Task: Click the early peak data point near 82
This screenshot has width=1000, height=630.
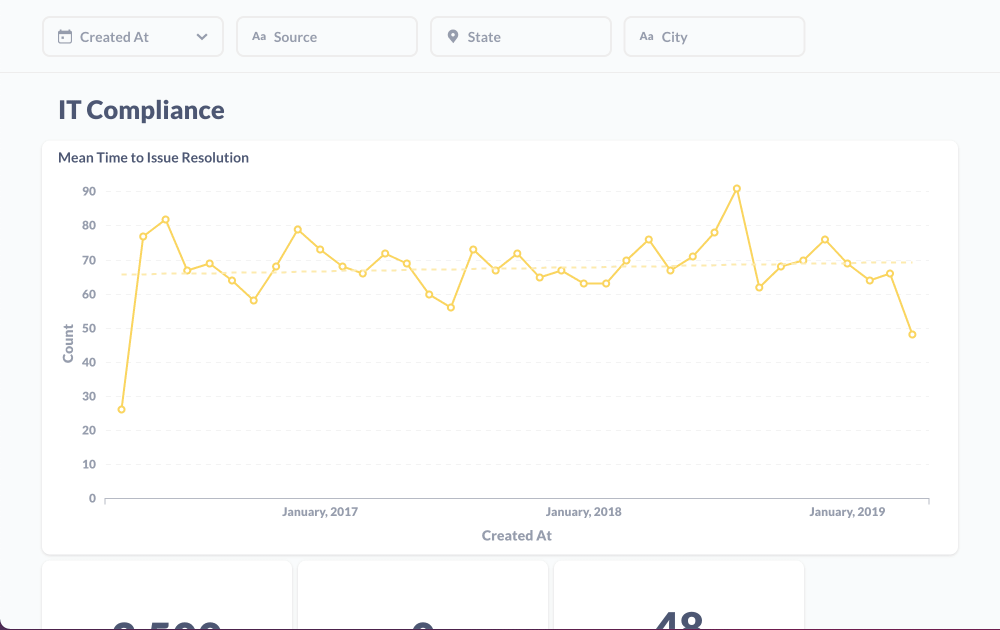Action: tap(165, 219)
